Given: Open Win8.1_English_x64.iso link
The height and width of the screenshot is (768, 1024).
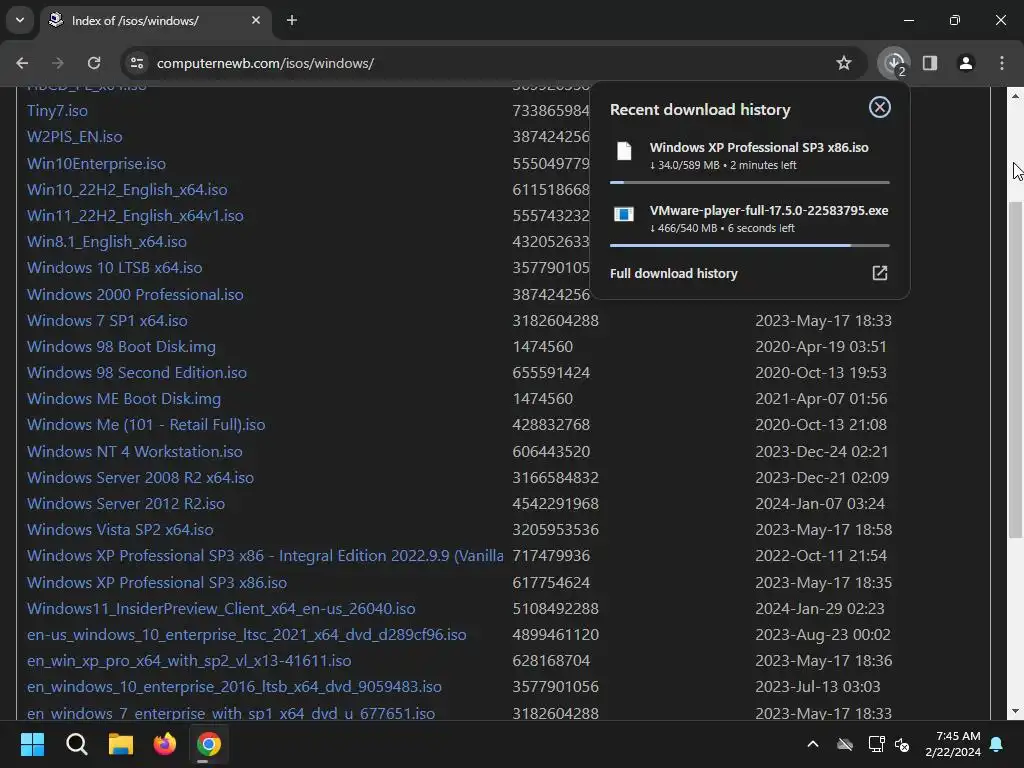Looking at the screenshot, I should [106, 242].
